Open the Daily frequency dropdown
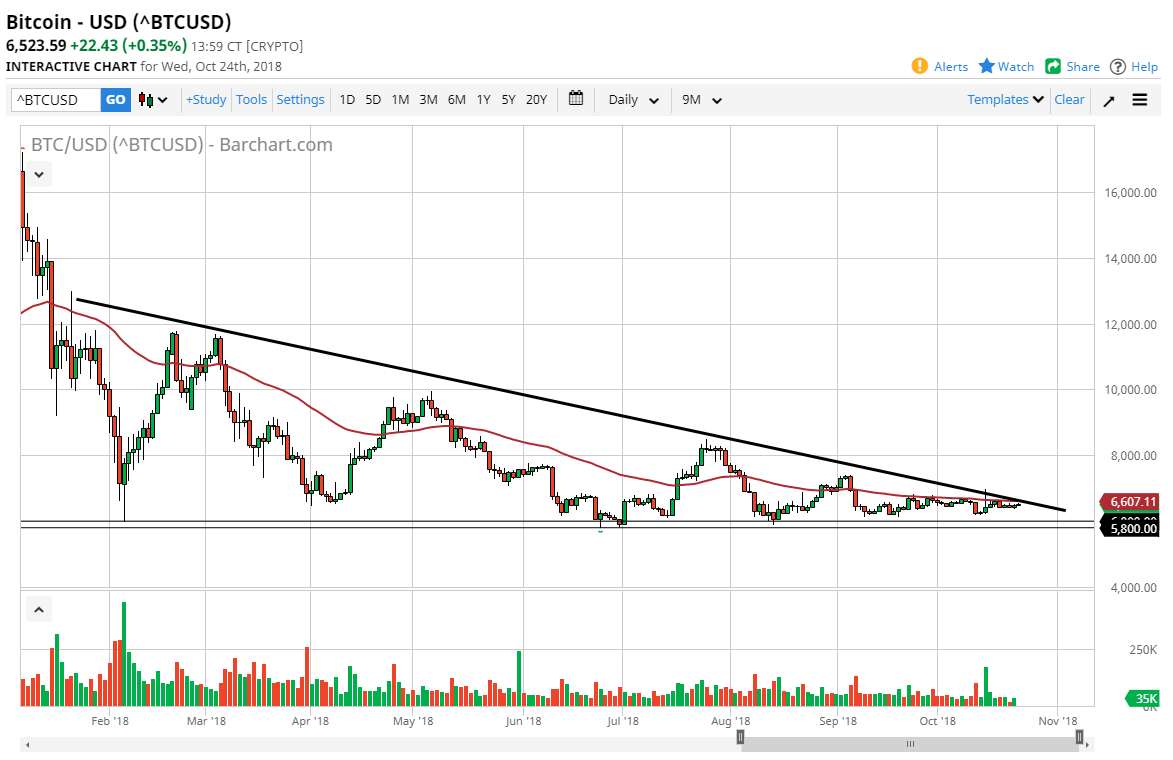Image resolution: width=1173 pixels, height=760 pixels. (631, 100)
